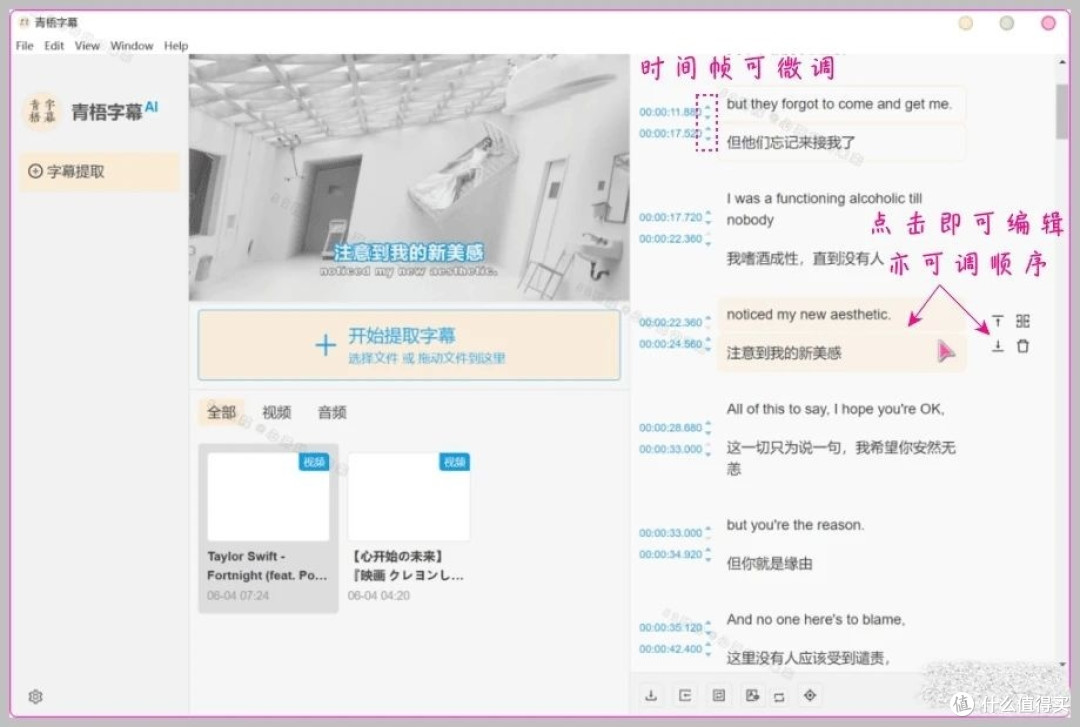The height and width of the screenshot is (727, 1080).
Task: Adjust stepper beside timestamp 00:00:34.920
Action: tap(708, 554)
